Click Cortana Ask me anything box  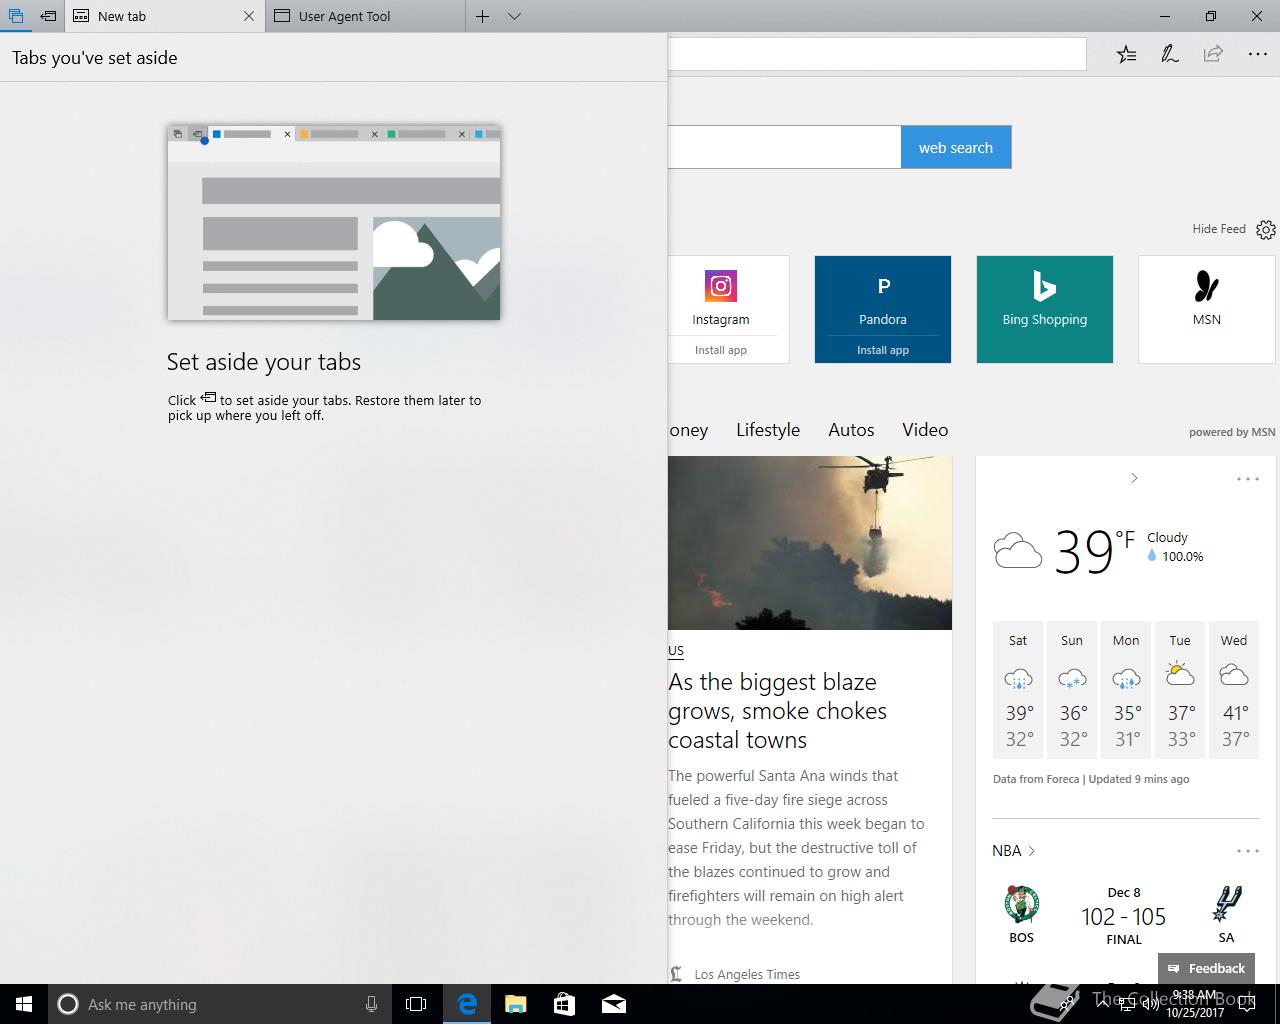click(x=219, y=1004)
